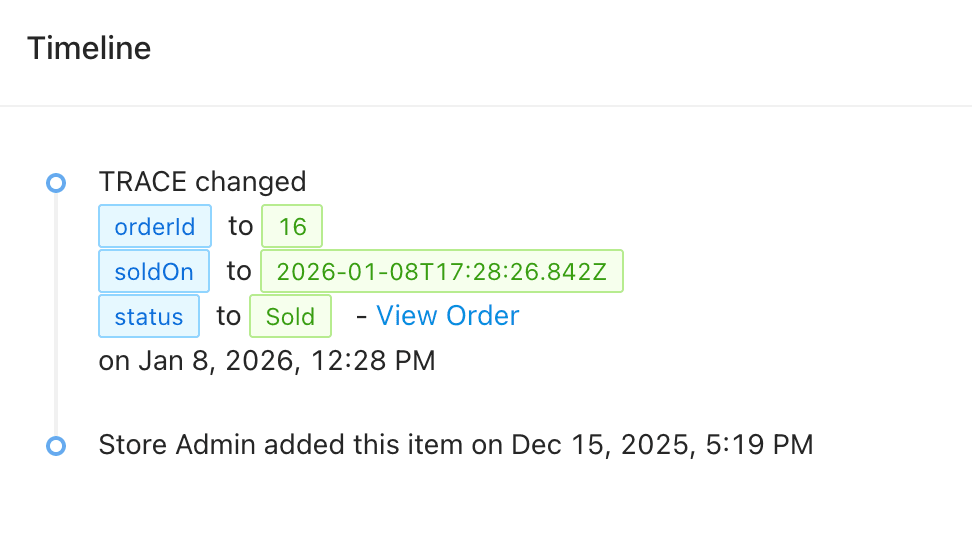This screenshot has width=972, height=550.
Task: Click the word 'to' after orderId tag
Action: pyautogui.click(x=240, y=226)
